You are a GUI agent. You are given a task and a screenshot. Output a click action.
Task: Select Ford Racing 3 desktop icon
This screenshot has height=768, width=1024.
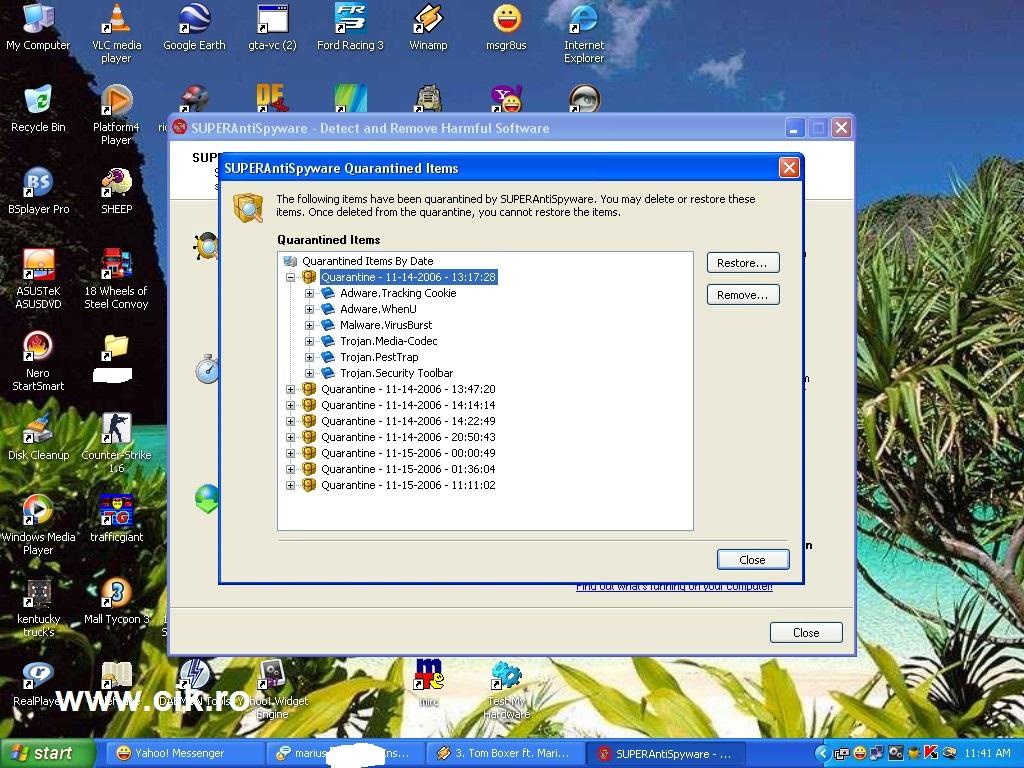350,27
